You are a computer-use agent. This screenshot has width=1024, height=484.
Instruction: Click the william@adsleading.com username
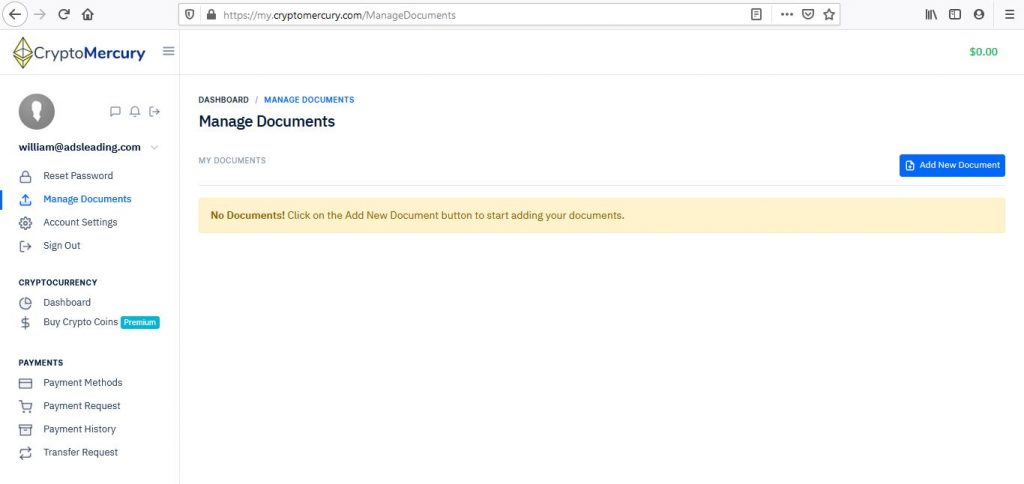80,148
